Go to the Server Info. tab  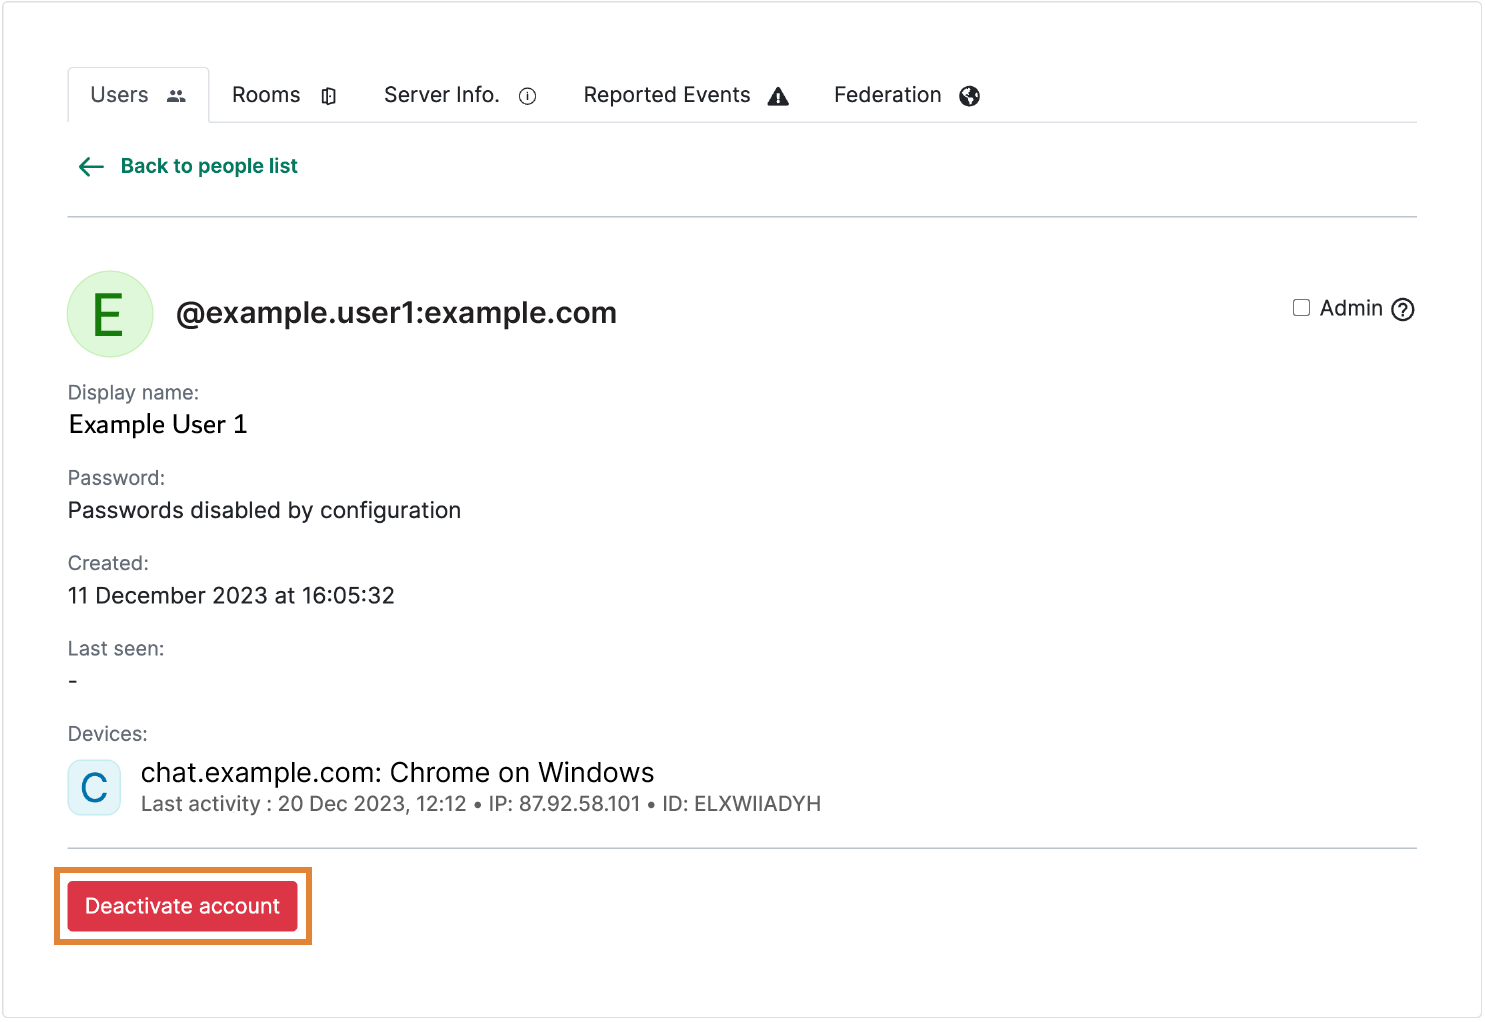coord(441,95)
